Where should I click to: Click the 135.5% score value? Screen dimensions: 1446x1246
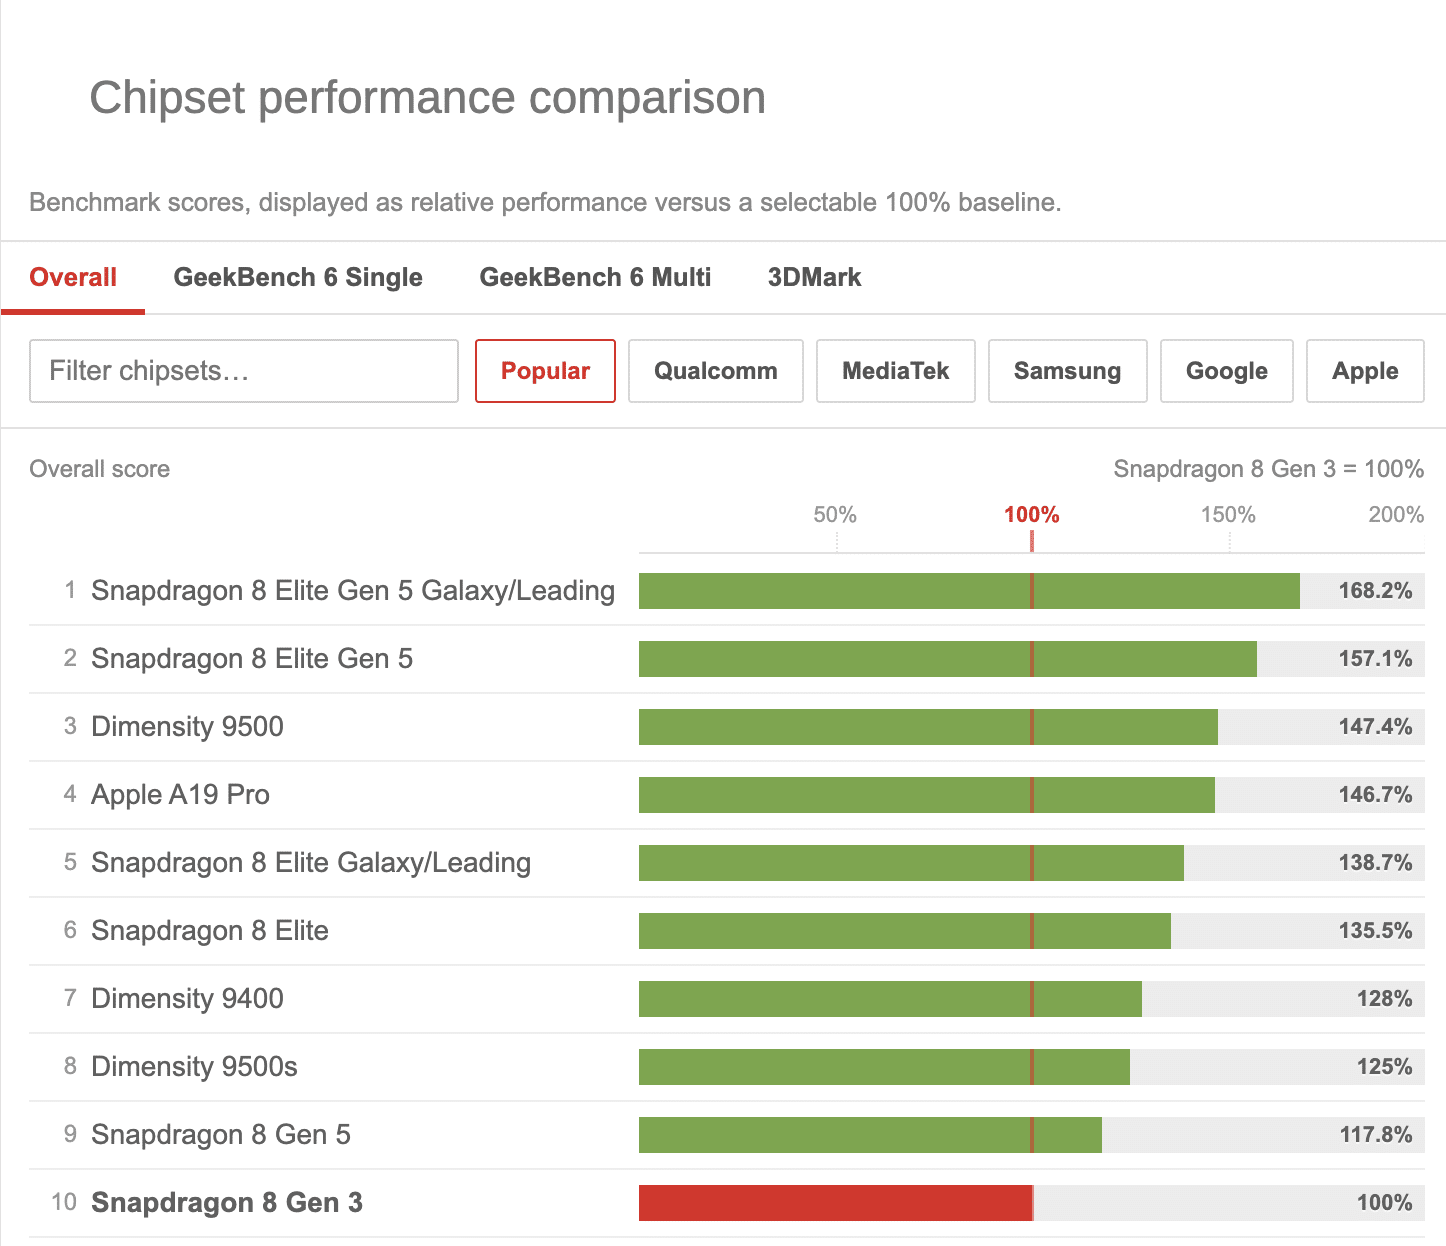pos(1375,931)
